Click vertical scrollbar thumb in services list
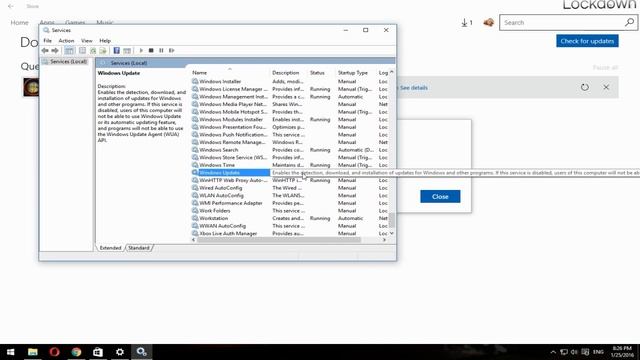 [x=392, y=220]
